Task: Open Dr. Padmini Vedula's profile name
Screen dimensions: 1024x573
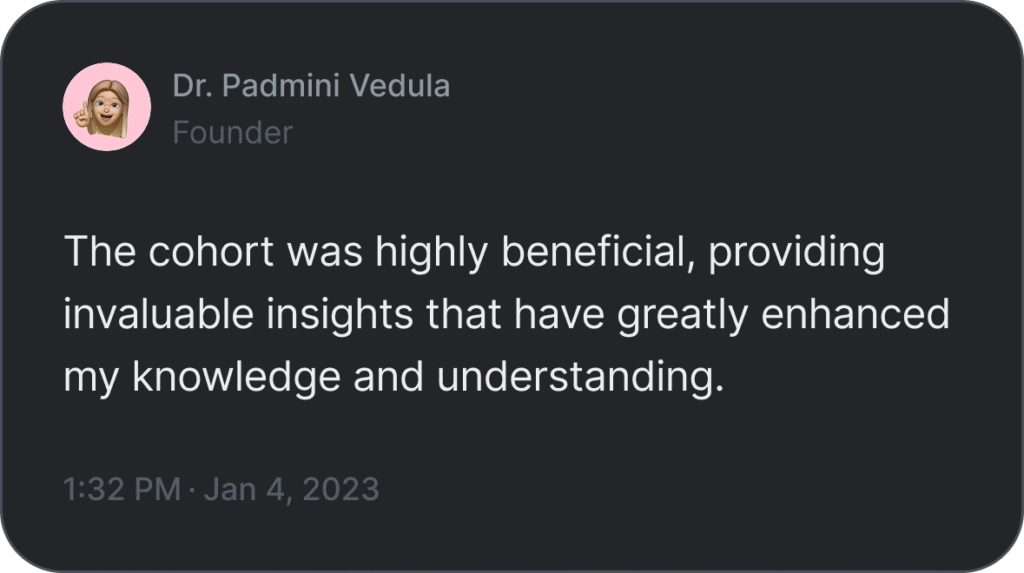Action: pyautogui.click(x=312, y=86)
